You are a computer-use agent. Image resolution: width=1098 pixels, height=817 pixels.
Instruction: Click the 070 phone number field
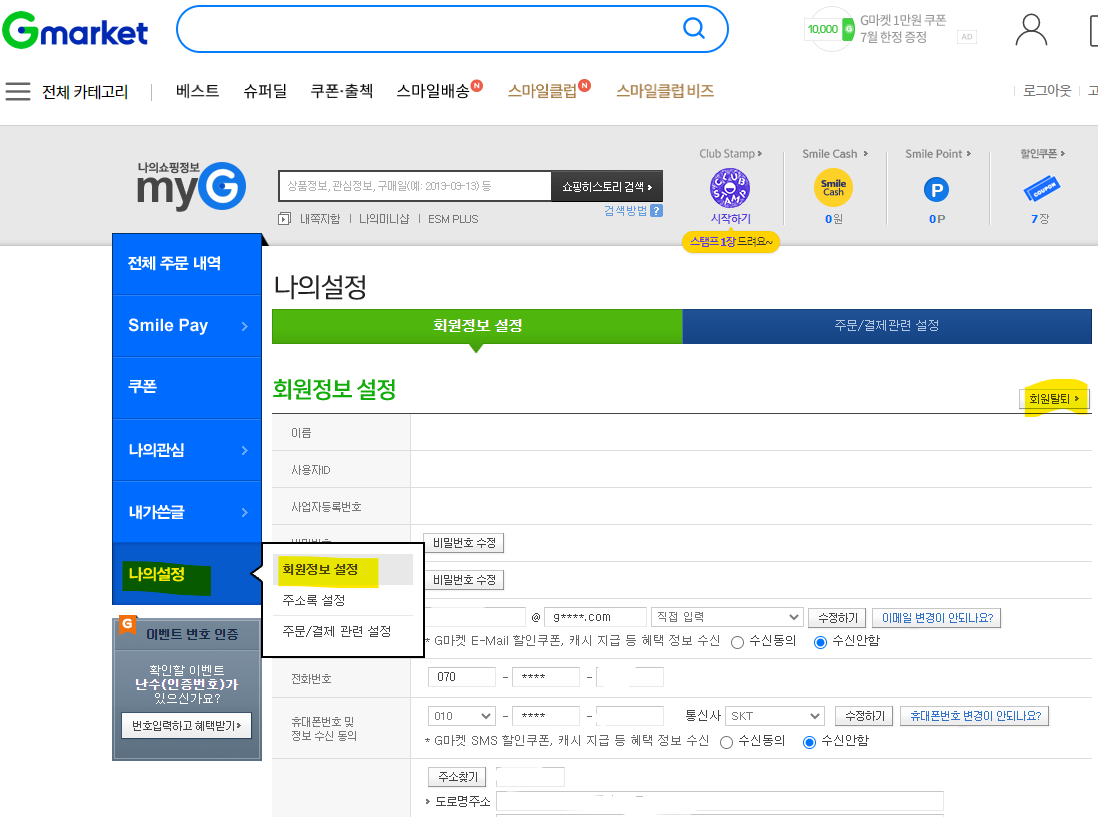[461, 677]
